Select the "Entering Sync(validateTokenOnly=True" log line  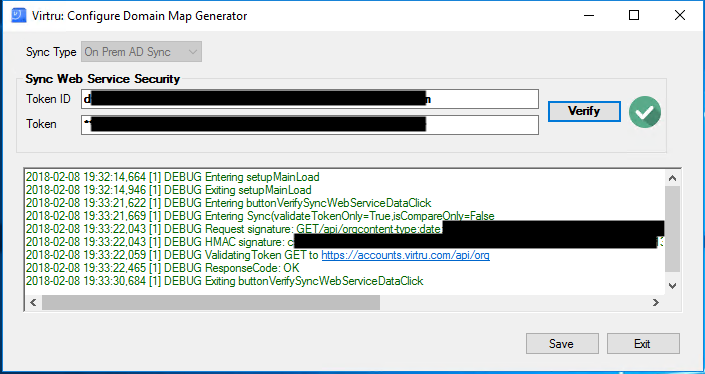click(x=260, y=216)
